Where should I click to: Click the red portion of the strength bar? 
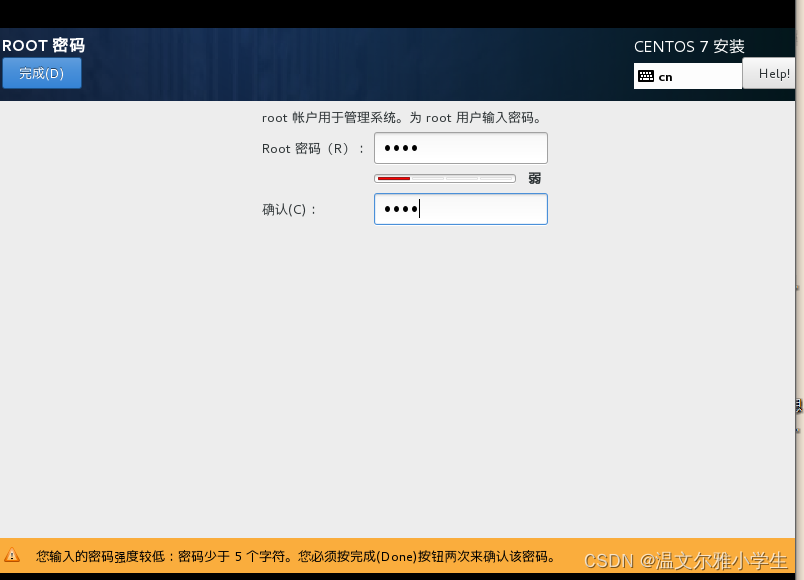pos(395,177)
